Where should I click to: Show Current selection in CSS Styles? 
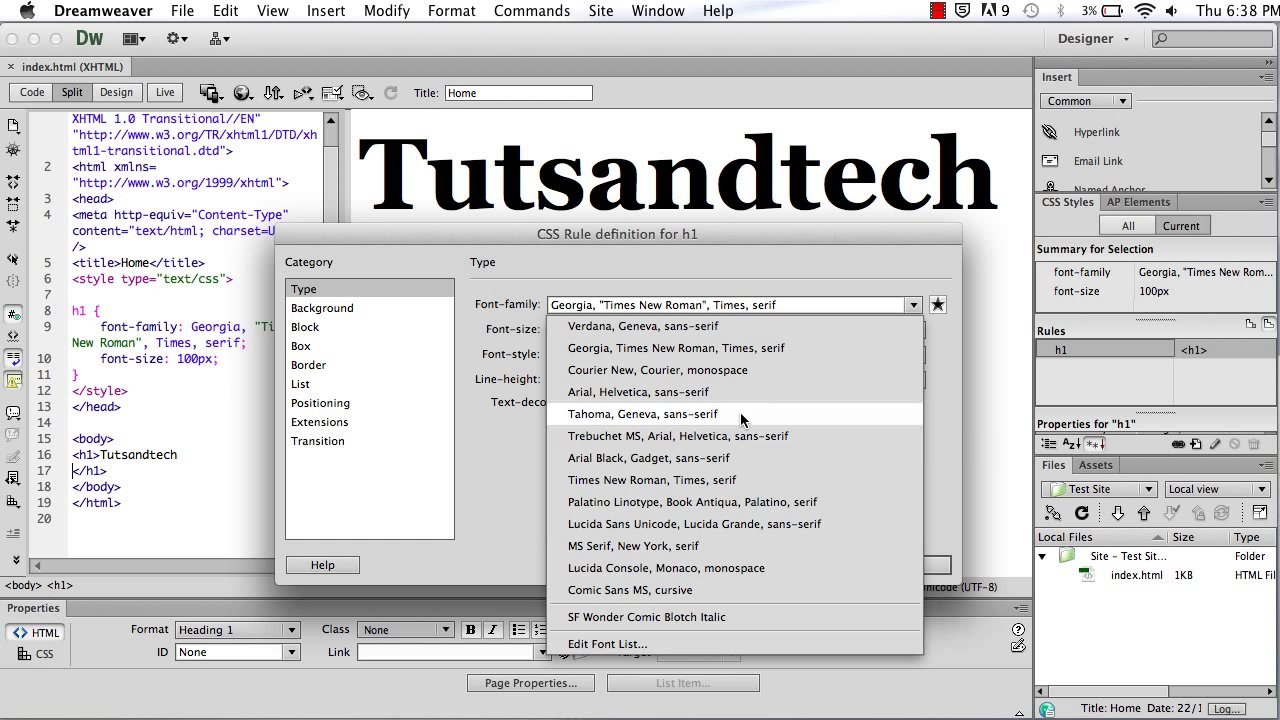tap(1181, 226)
